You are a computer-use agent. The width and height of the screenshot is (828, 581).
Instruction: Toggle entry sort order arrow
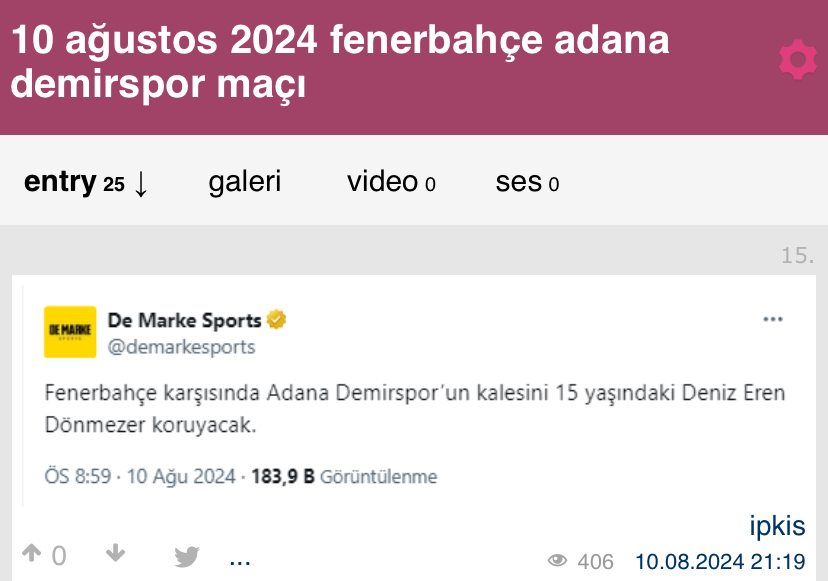coord(140,183)
